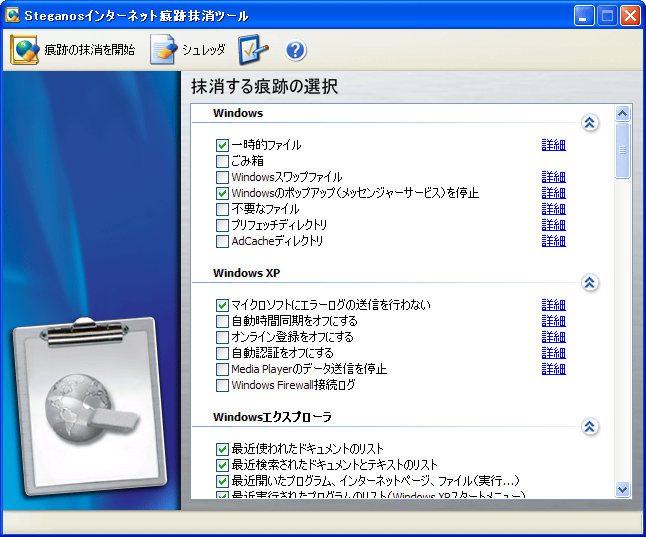Image resolution: width=646 pixels, height=537 pixels.
Task: Click the Steganos app icon in title bar
Action: coord(12,15)
